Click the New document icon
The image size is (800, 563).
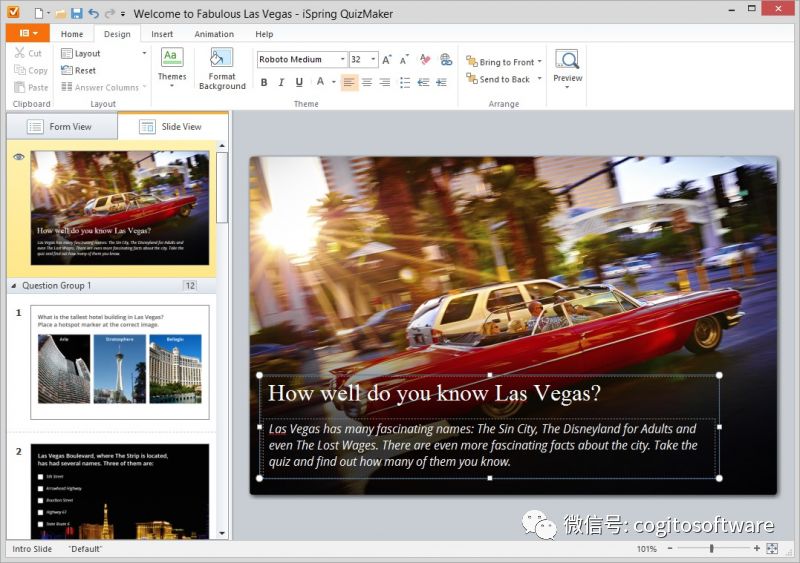39,13
